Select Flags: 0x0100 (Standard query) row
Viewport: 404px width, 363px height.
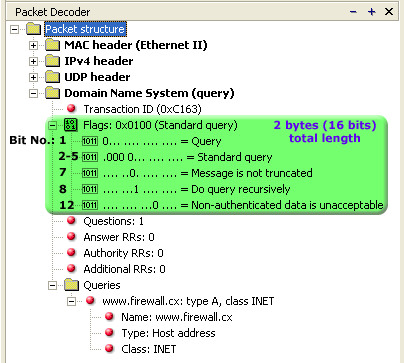160,125
